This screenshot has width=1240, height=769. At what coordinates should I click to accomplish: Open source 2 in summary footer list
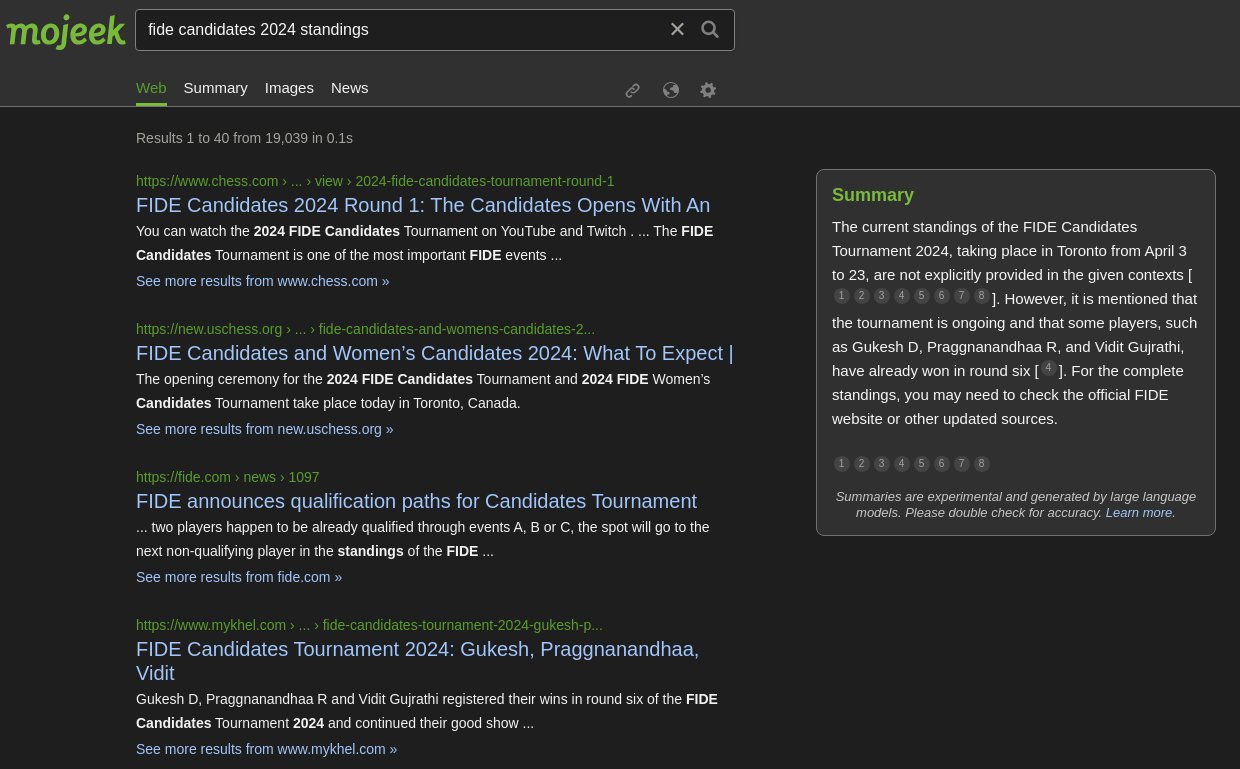click(862, 464)
